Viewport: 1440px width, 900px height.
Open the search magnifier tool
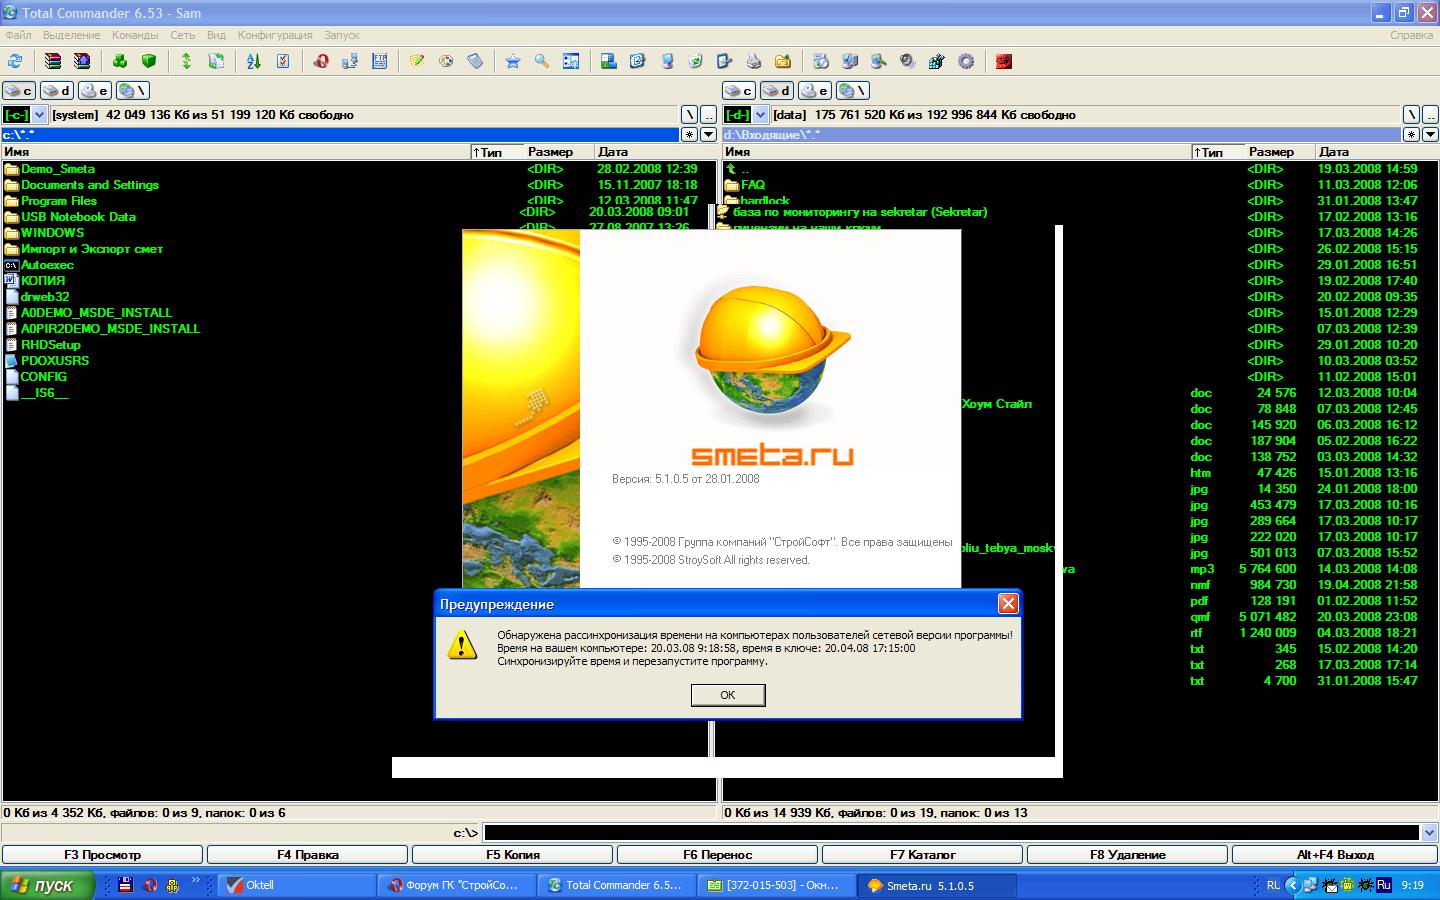click(541, 61)
